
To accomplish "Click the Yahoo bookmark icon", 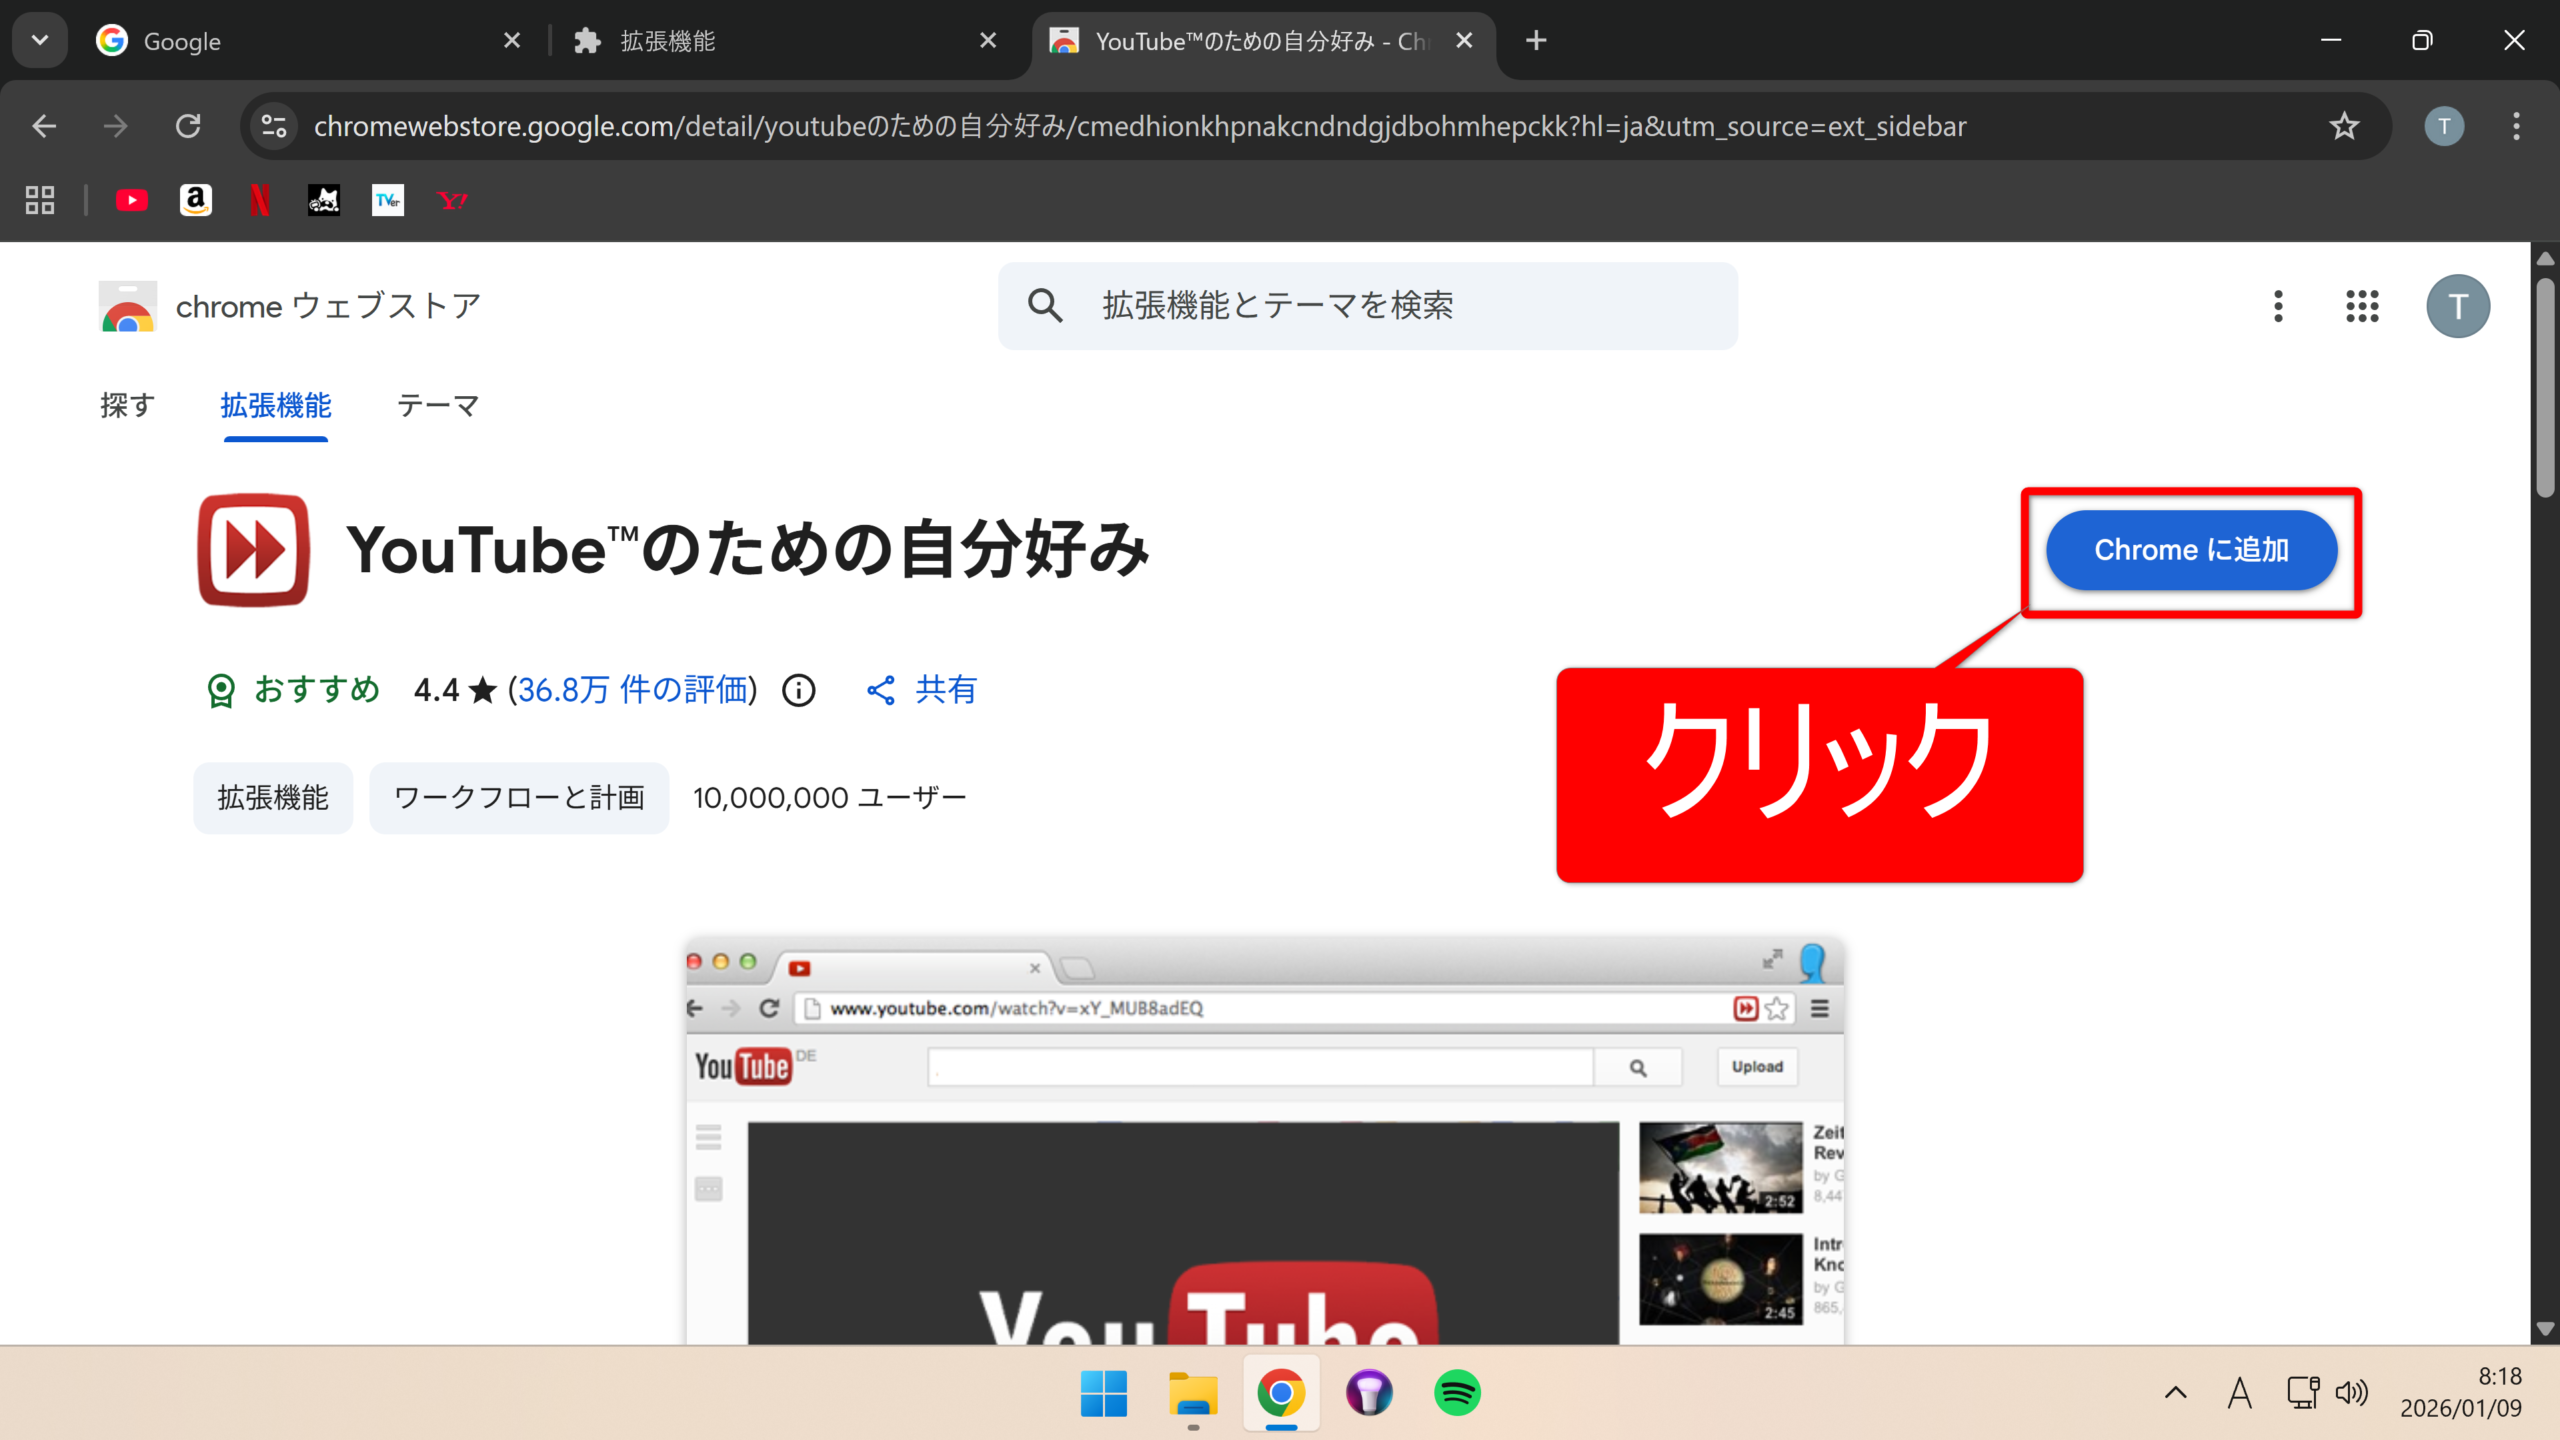I will pyautogui.click(x=452, y=201).
